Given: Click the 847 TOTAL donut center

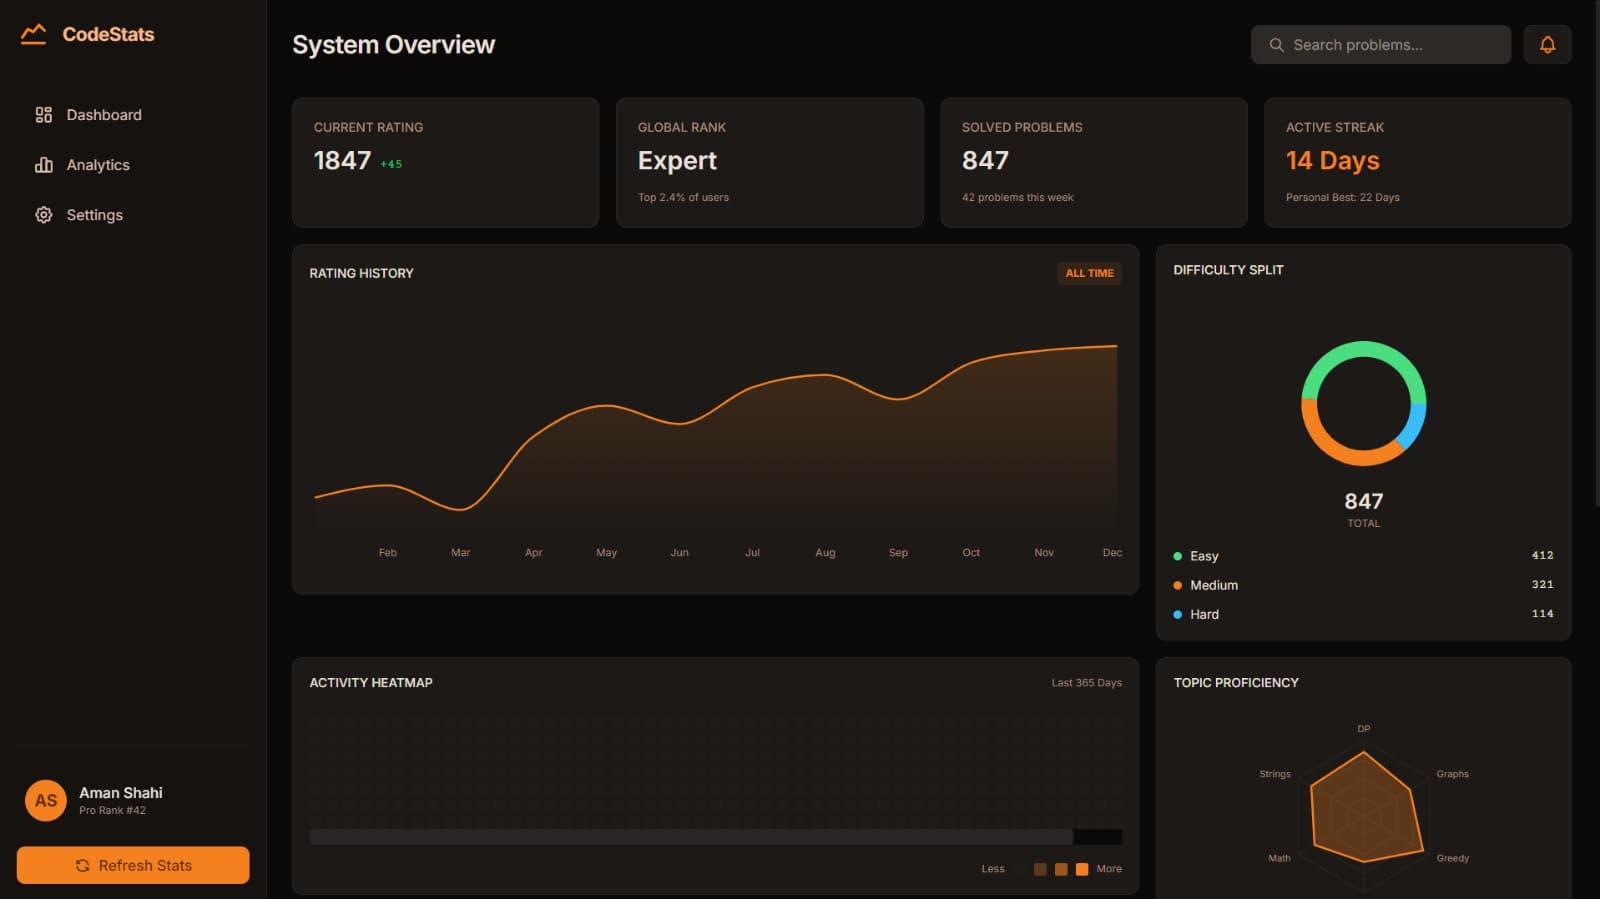Looking at the screenshot, I should pos(1364,508).
